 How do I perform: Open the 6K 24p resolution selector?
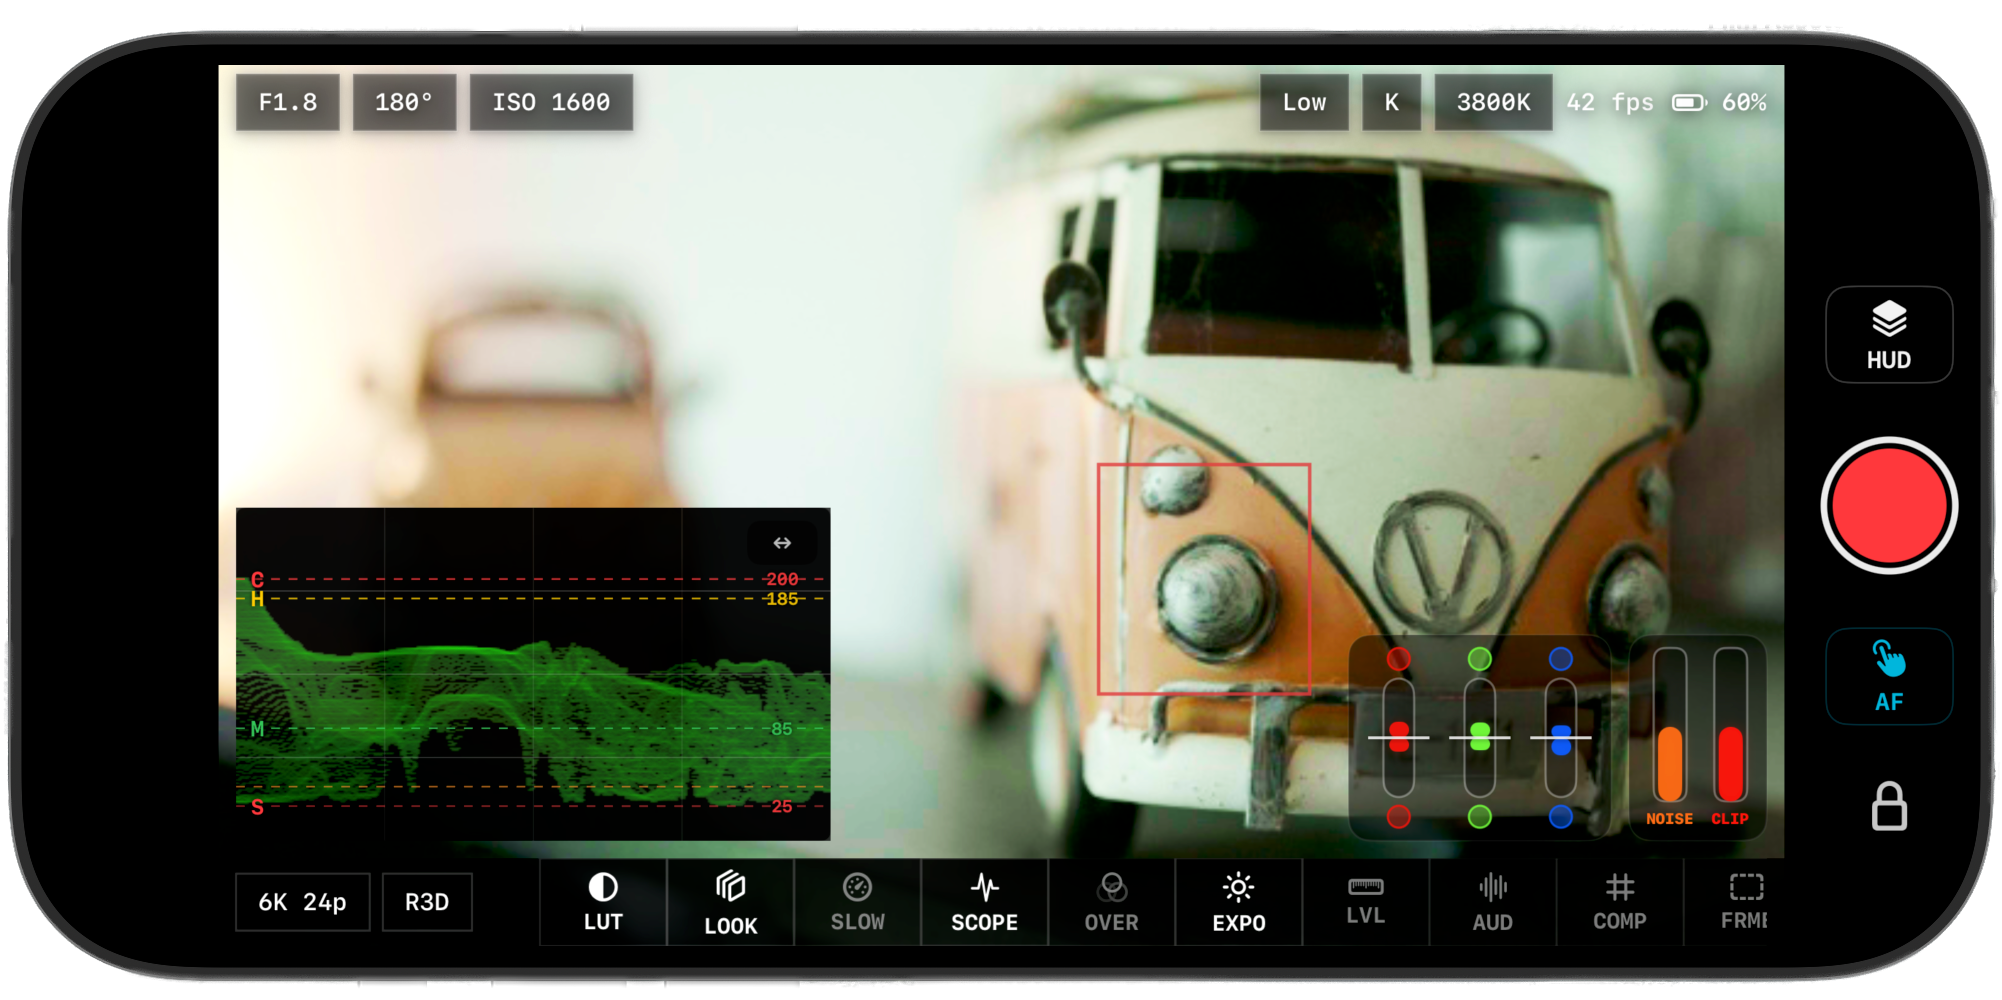click(x=303, y=902)
